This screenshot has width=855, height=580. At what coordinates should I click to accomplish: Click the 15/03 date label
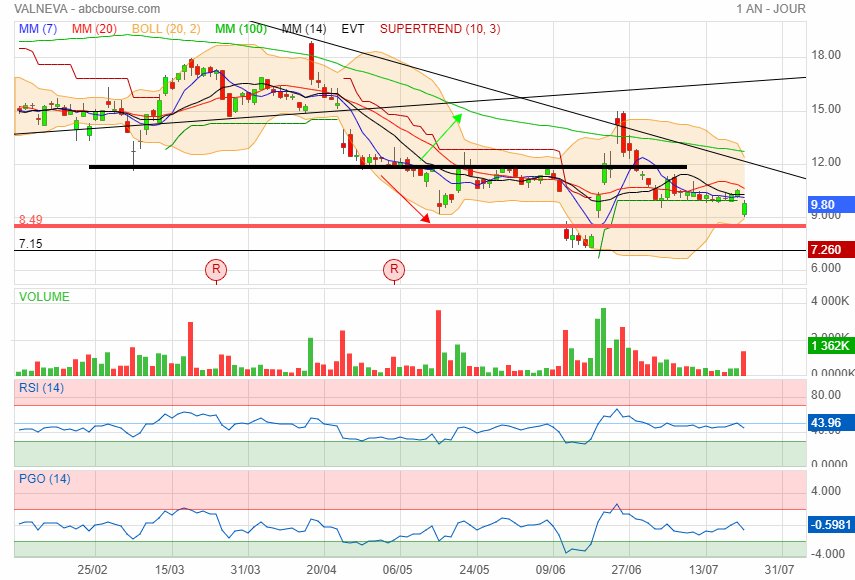tap(169, 570)
